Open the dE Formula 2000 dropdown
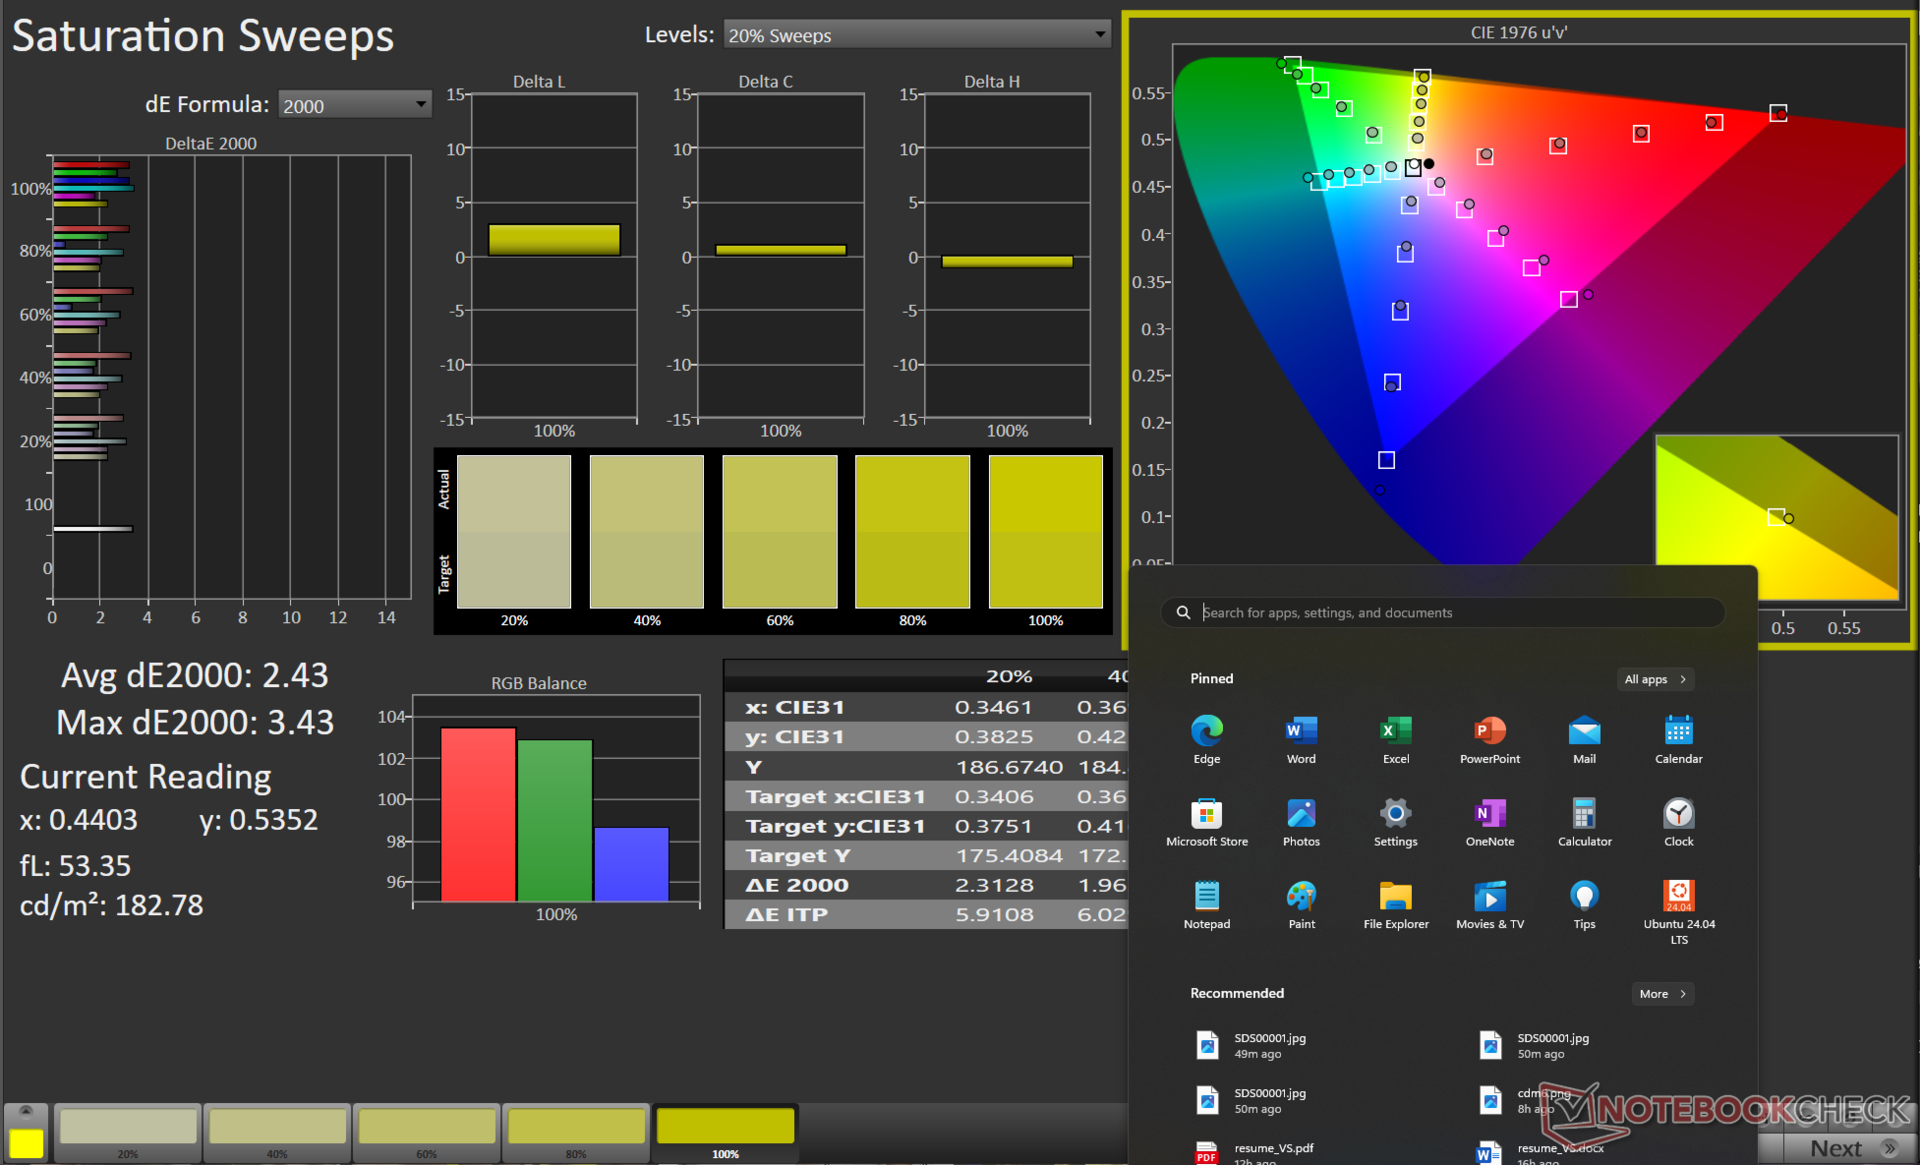Screen dimensions: 1920x1165 pyautogui.click(x=354, y=105)
